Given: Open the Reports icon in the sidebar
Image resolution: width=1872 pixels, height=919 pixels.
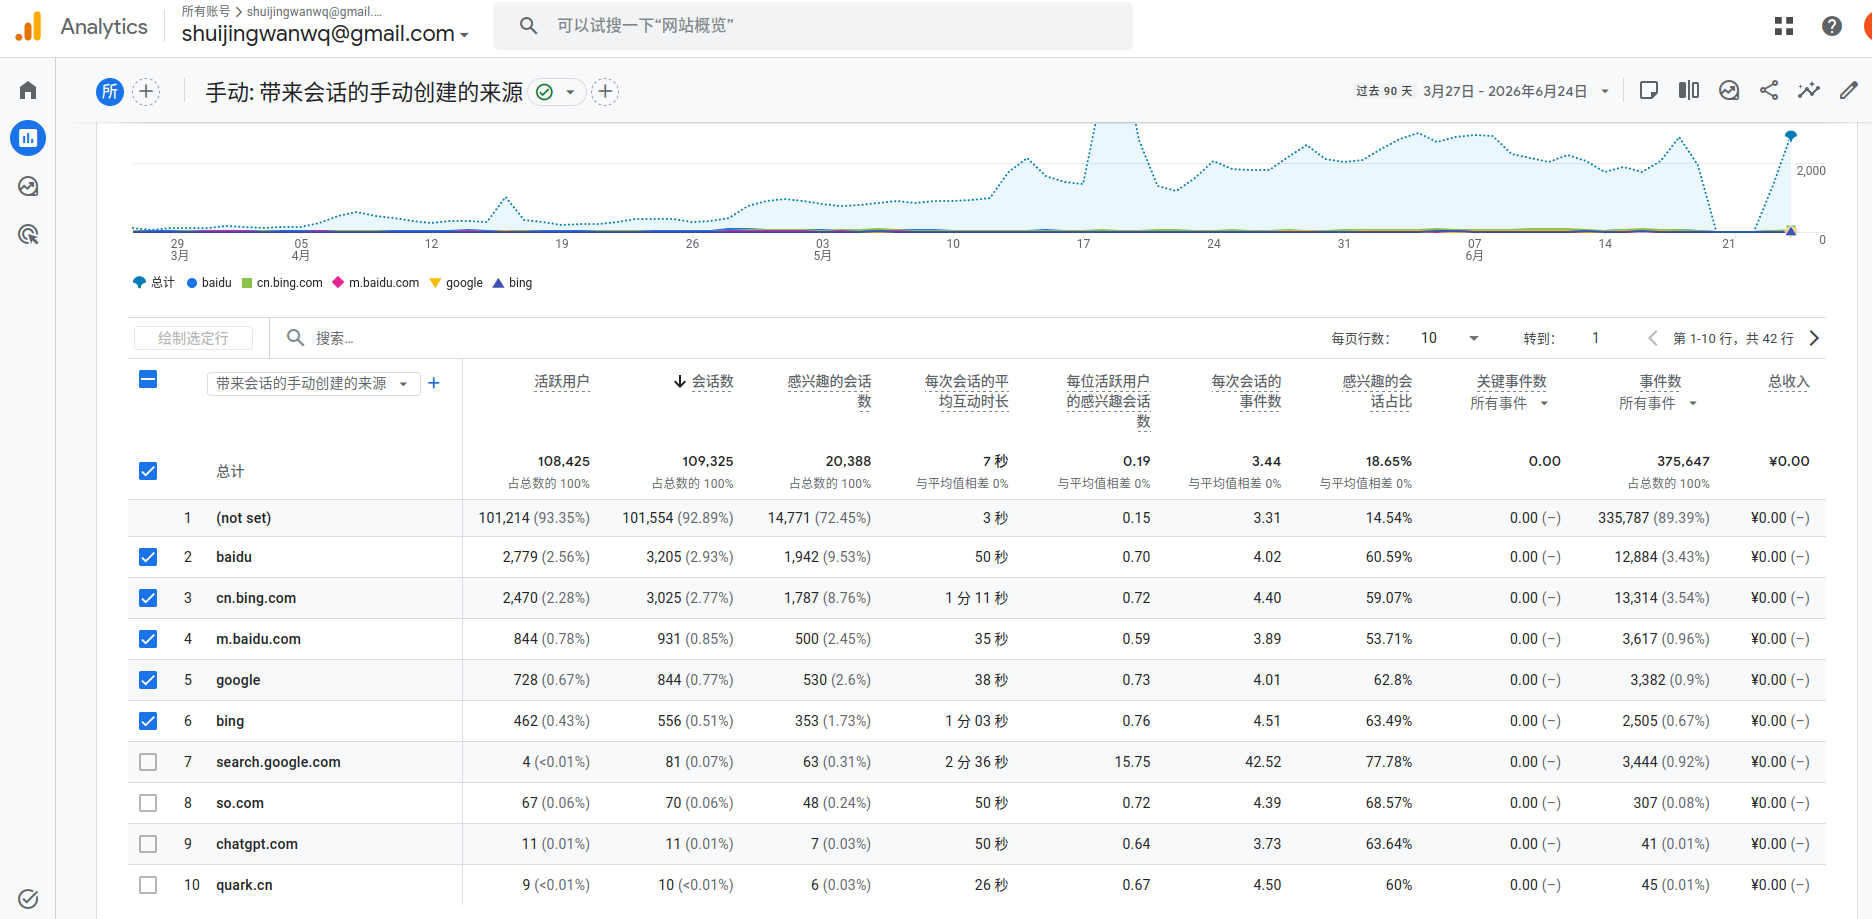Looking at the screenshot, I should [x=28, y=138].
